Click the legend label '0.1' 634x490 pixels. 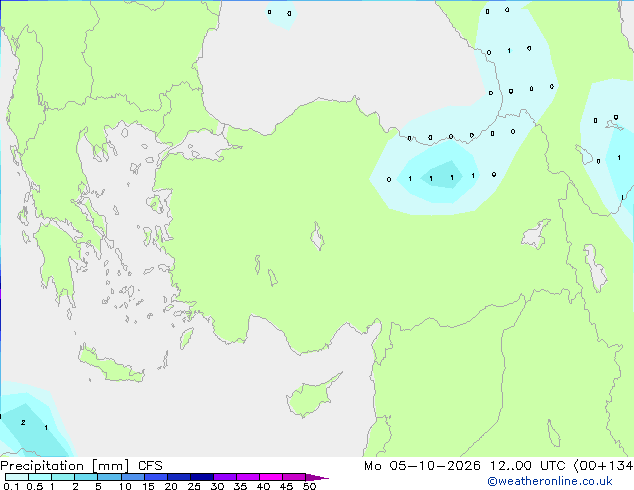(x=11, y=486)
